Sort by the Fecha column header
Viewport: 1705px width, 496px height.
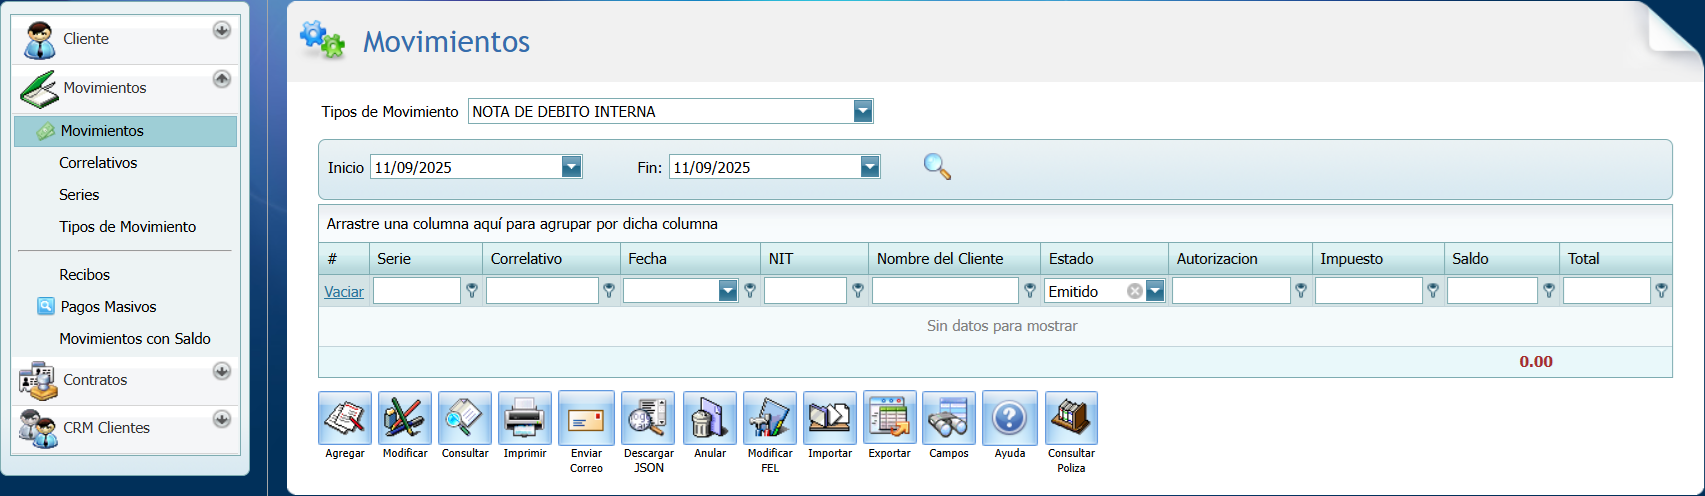pos(690,258)
